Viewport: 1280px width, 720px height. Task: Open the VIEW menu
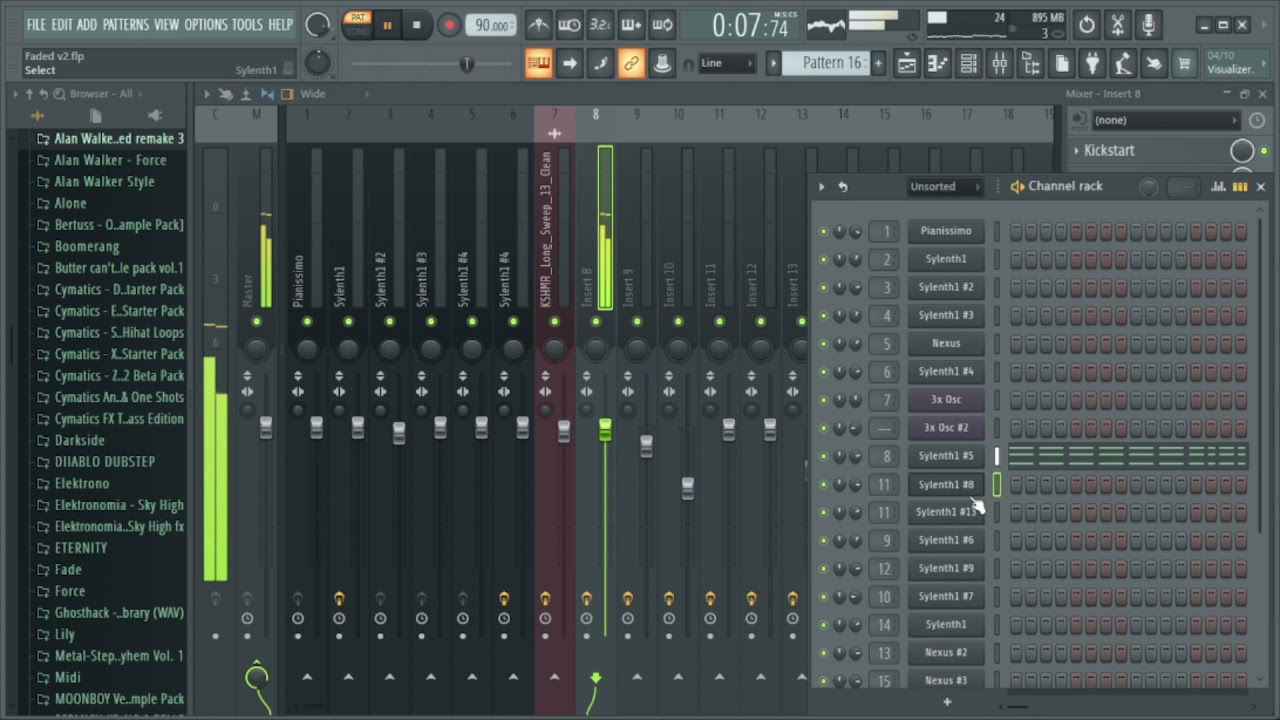[167, 24]
